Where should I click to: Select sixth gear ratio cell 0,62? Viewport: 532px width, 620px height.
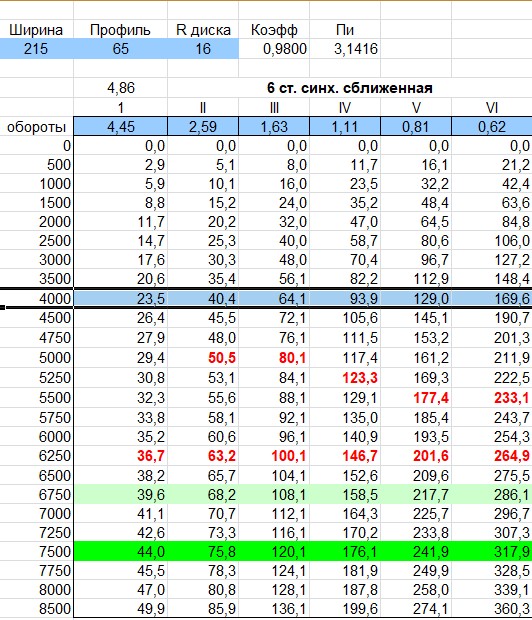[x=492, y=127]
